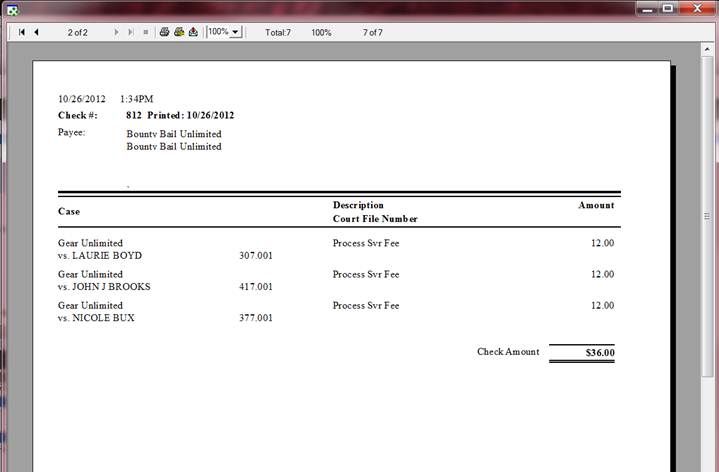Click the vertical scrollbar thumb
Screen dimensions: 719x472
[x=707, y=216]
